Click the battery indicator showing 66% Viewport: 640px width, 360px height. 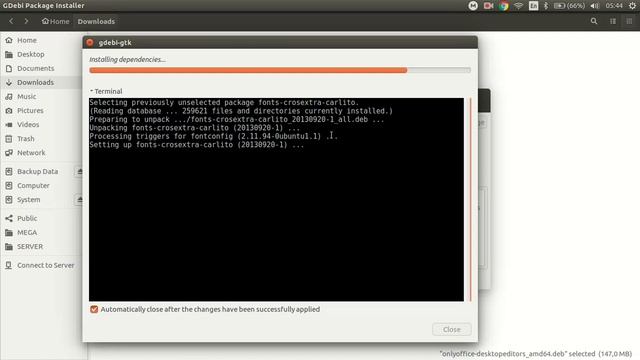pos(569,6)
